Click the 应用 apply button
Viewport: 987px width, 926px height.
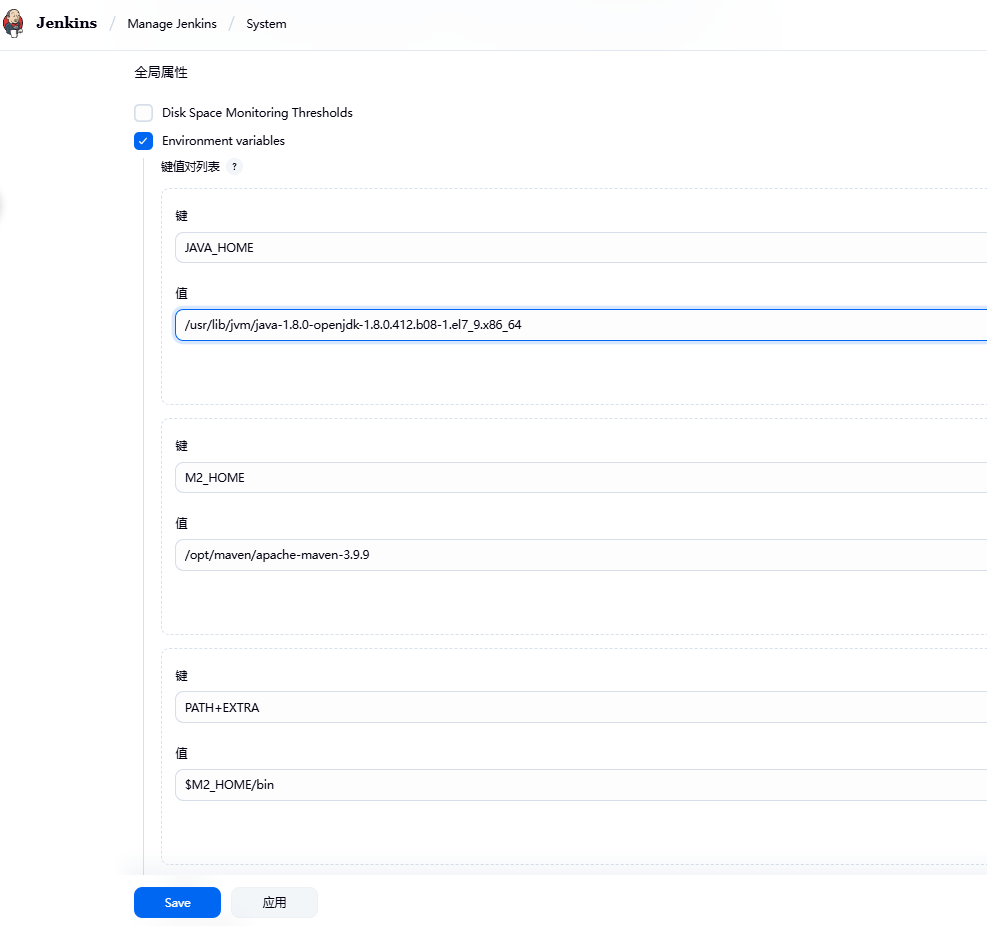[274, 903]
